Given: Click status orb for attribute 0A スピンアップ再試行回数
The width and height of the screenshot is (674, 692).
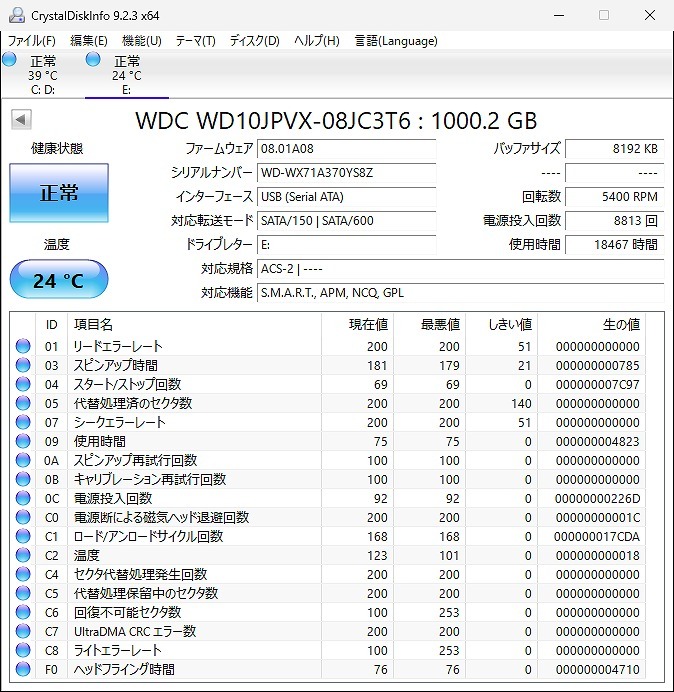Looking at the screenshot, I should point(23,460).
